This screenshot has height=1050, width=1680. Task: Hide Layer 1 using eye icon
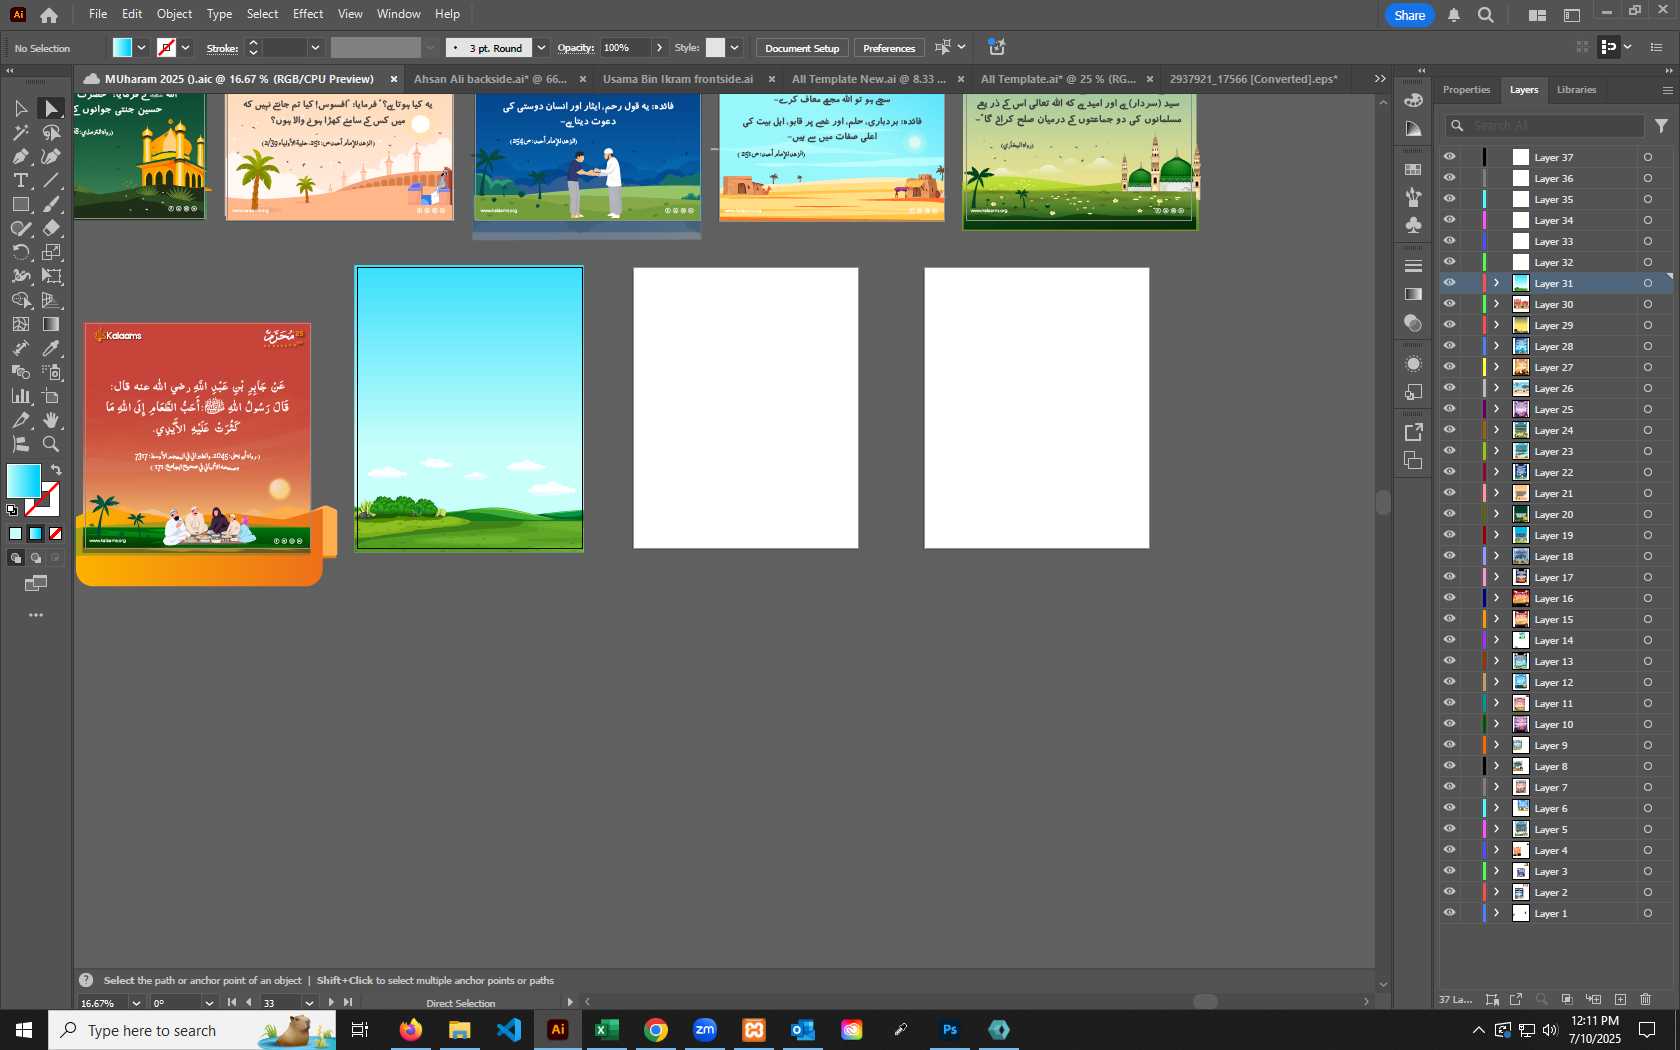[x=1449, y=913]
